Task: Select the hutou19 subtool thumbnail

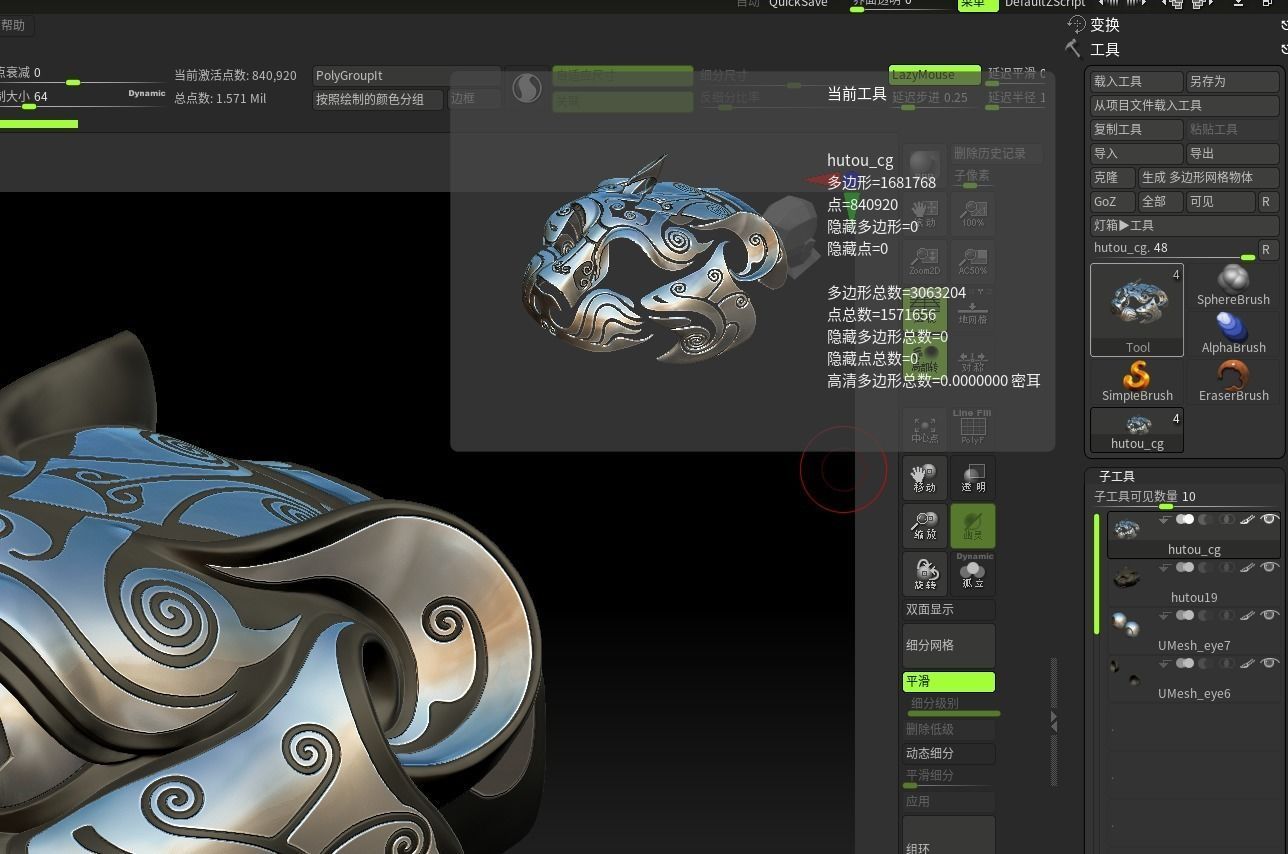Action: click(1127, 578)
